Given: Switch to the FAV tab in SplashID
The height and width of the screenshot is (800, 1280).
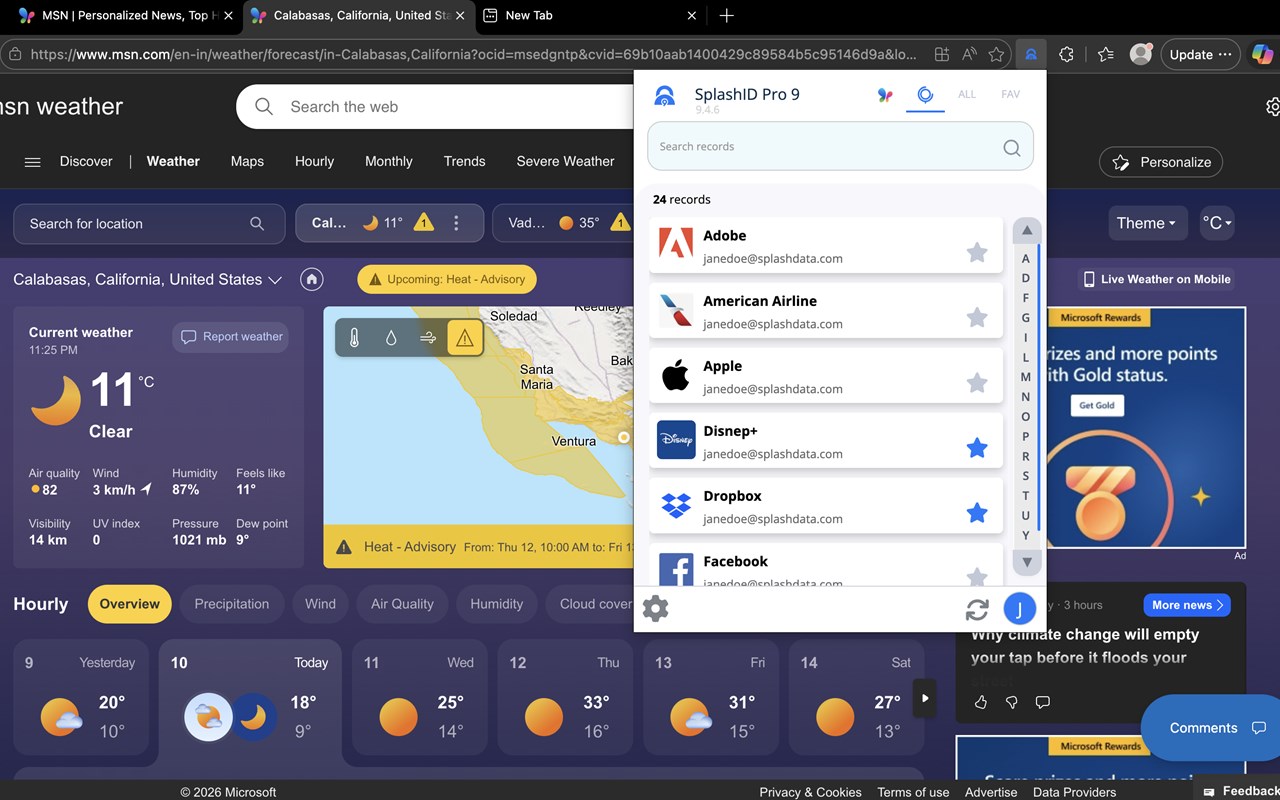Looking at the screenshot, I should click(1010, 94).
